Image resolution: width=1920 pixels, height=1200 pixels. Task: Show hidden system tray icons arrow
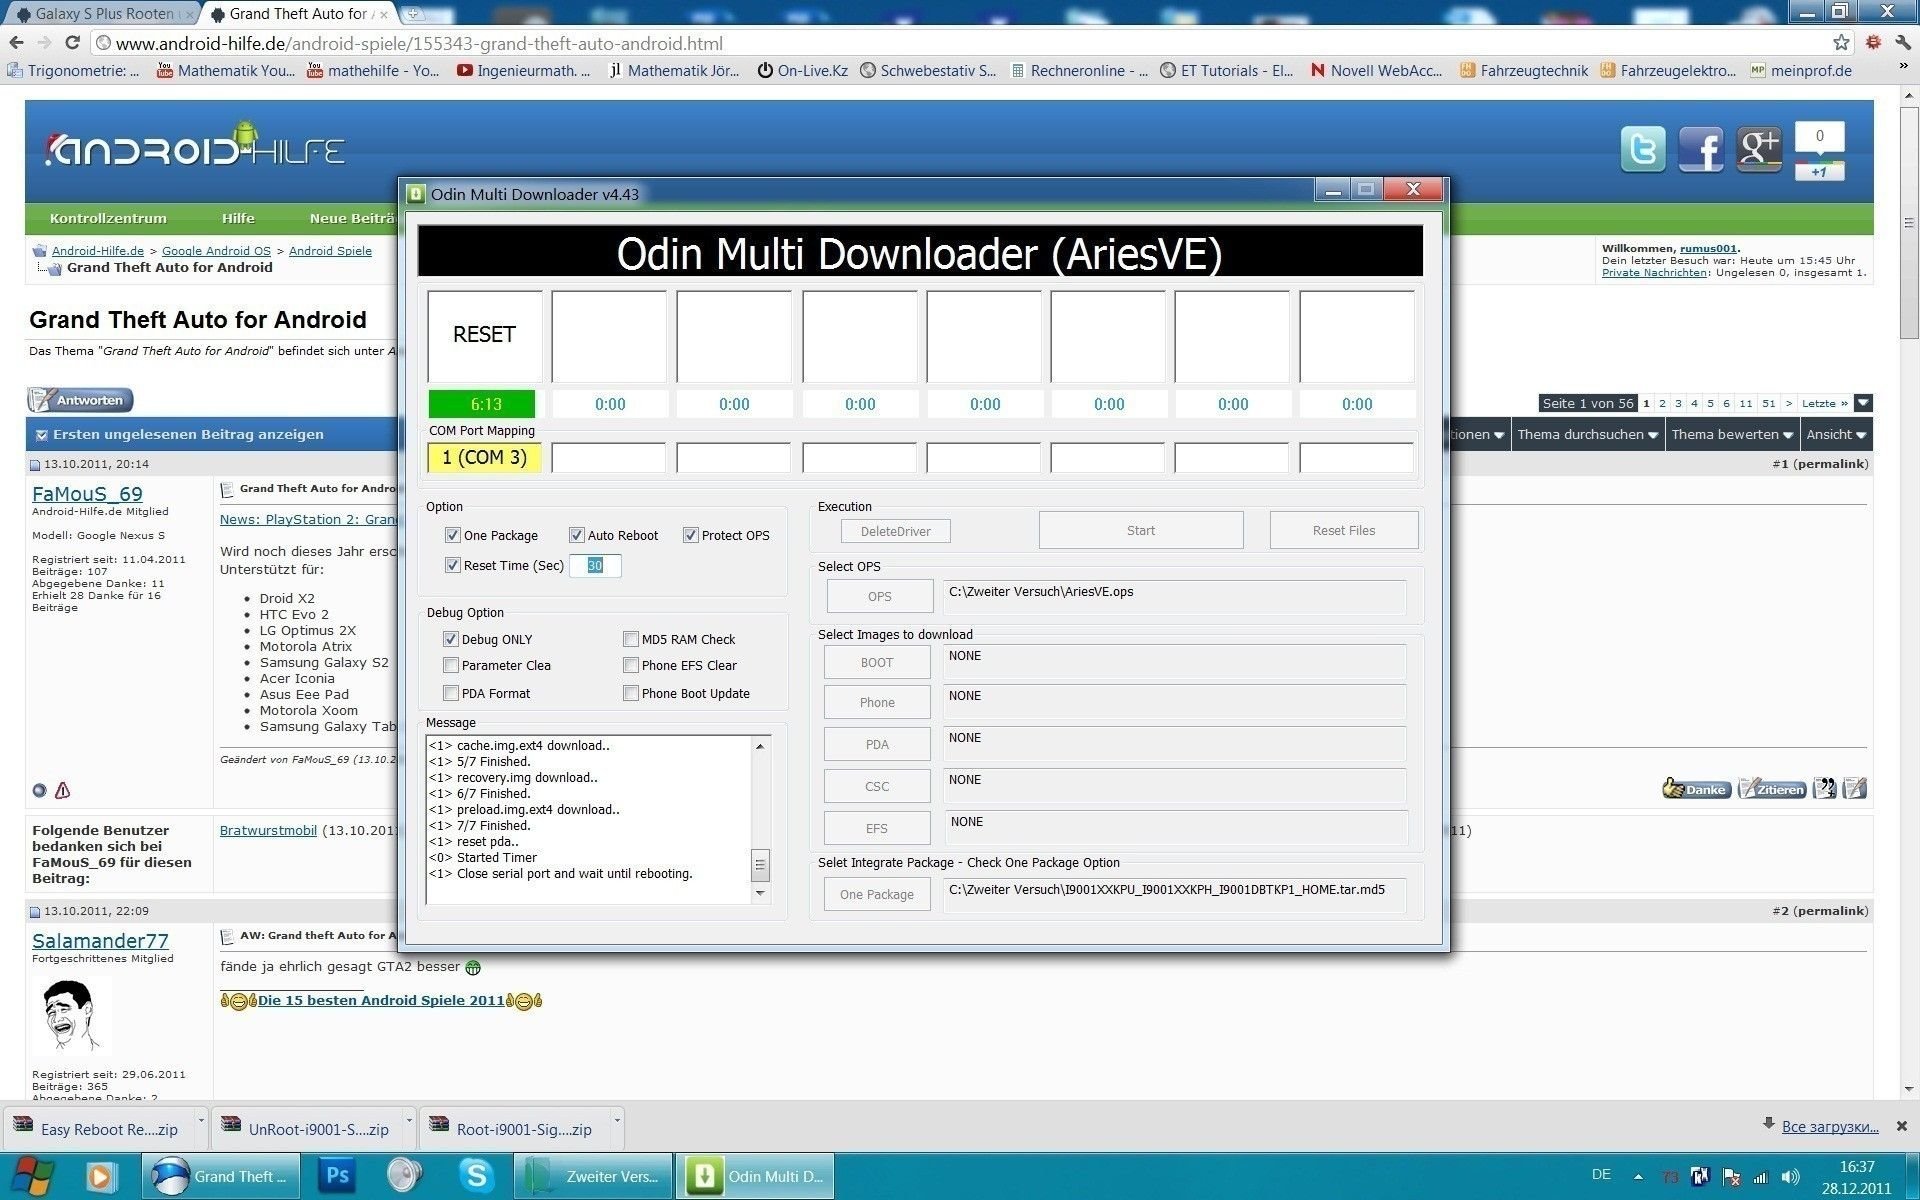(x=1638, y=1177)
